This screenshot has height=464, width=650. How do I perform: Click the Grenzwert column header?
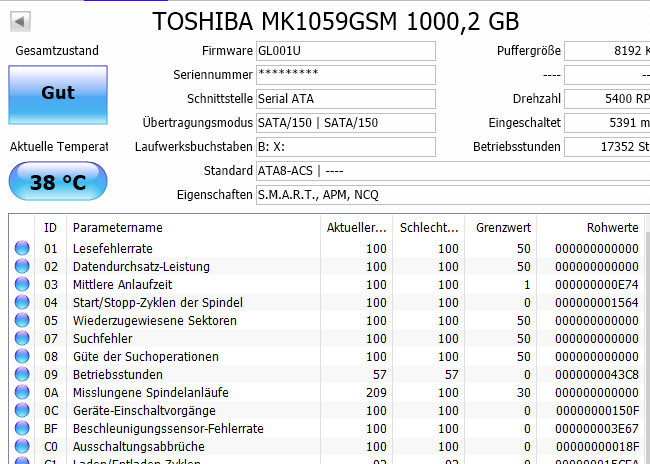tap(501, 228)
